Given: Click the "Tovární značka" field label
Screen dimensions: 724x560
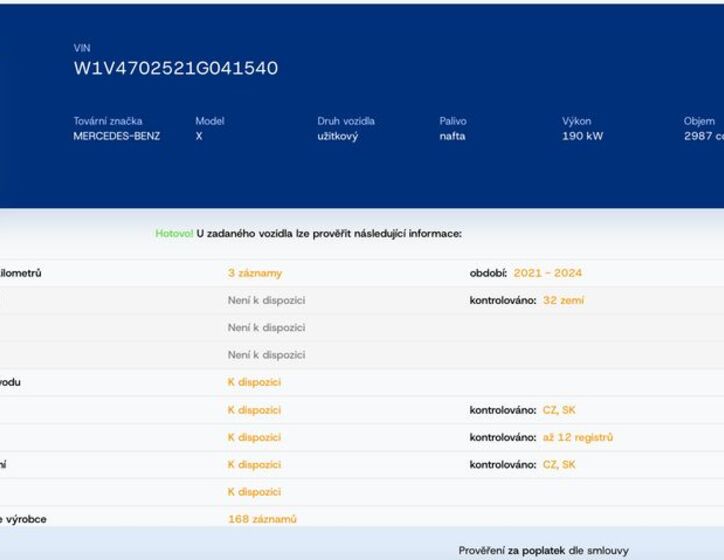Looking at the screenshot, I should click(107, 121).
